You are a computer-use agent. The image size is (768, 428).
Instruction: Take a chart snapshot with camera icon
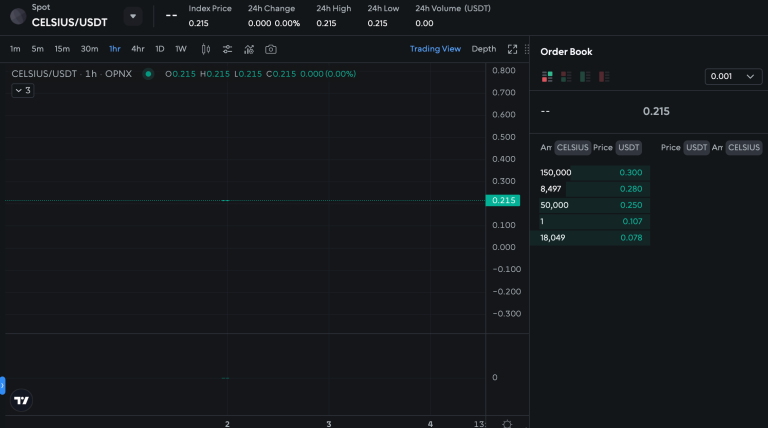(271, 49)
